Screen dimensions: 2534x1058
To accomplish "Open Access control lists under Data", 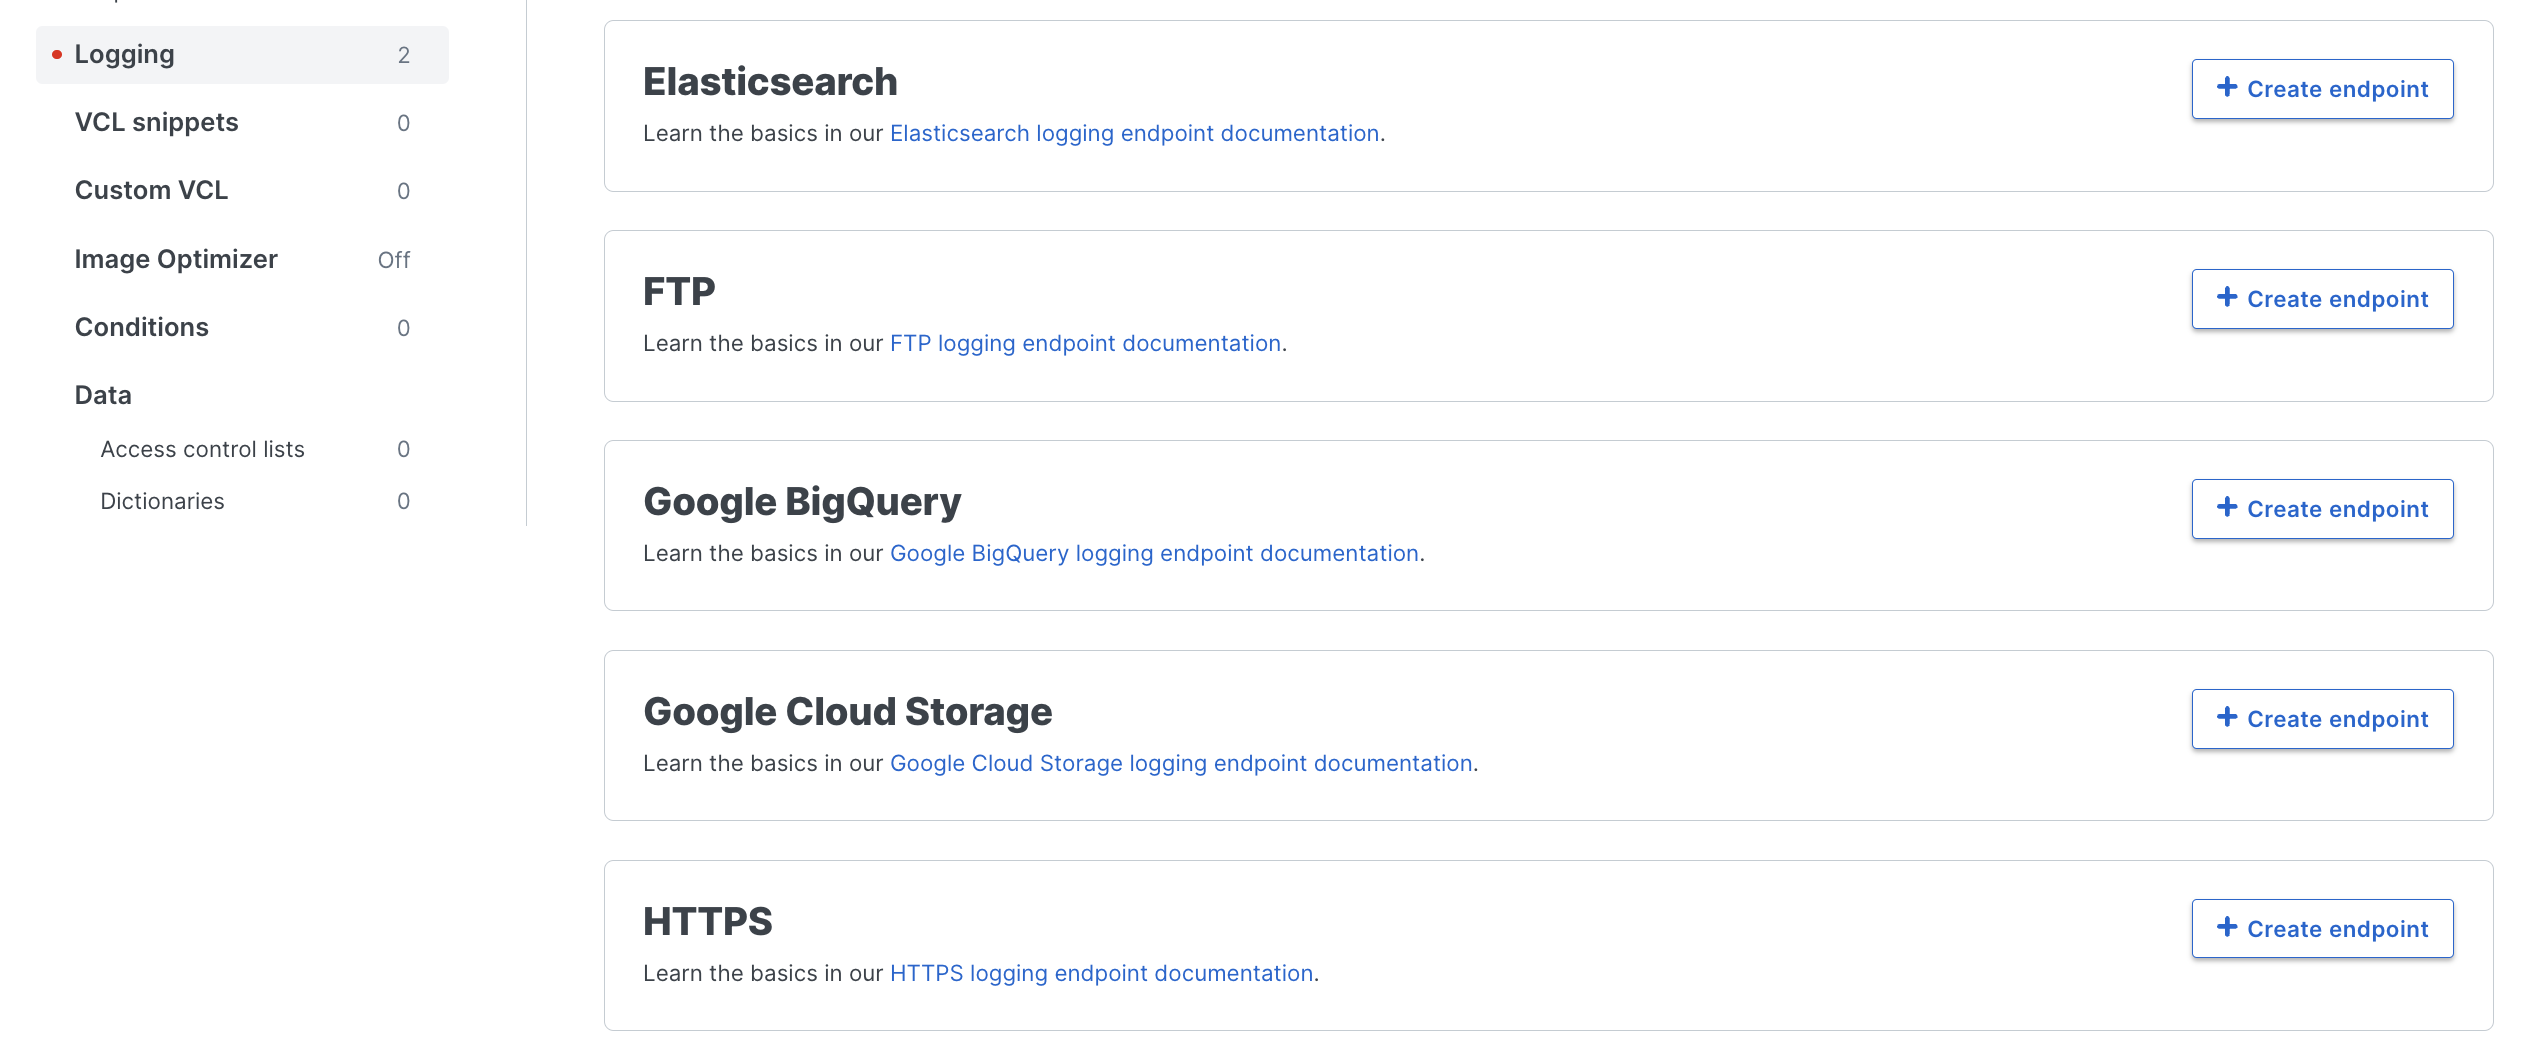I will tap(203, 450).
